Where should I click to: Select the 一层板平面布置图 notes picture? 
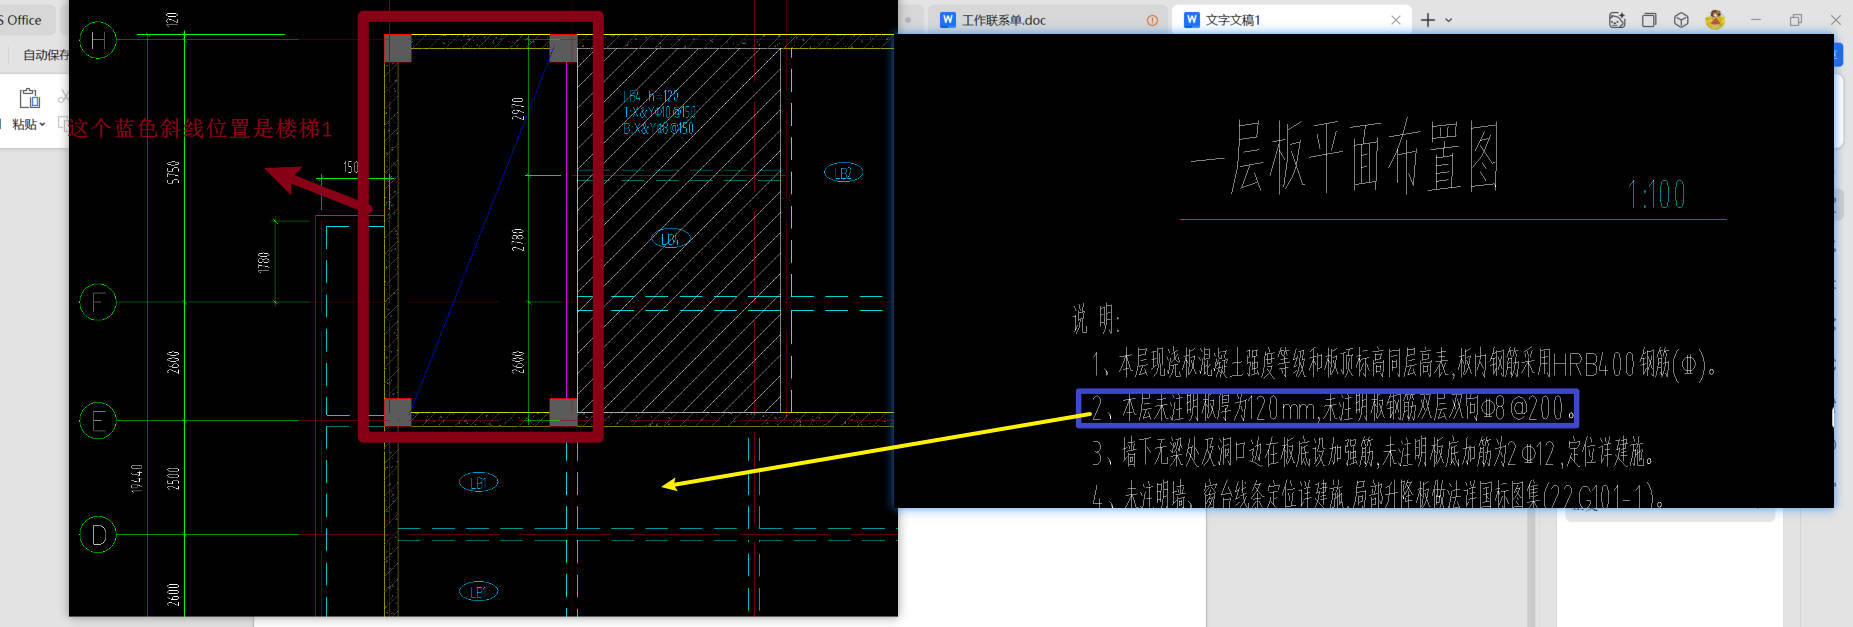point(1365,271)
